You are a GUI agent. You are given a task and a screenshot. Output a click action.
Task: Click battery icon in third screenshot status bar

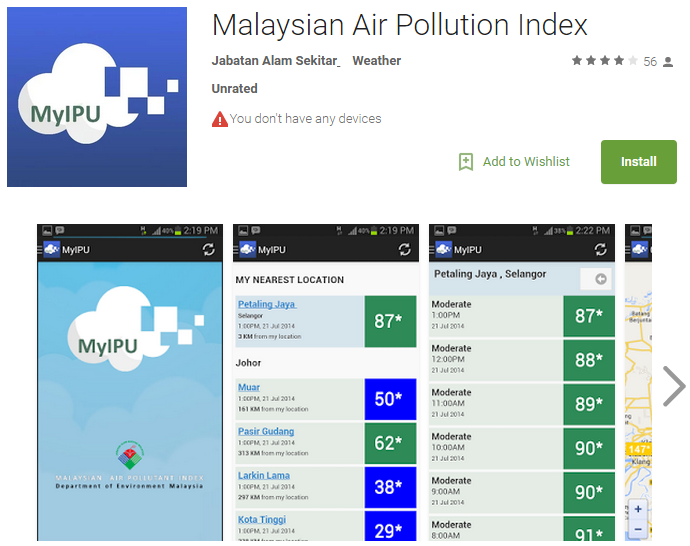570,231
